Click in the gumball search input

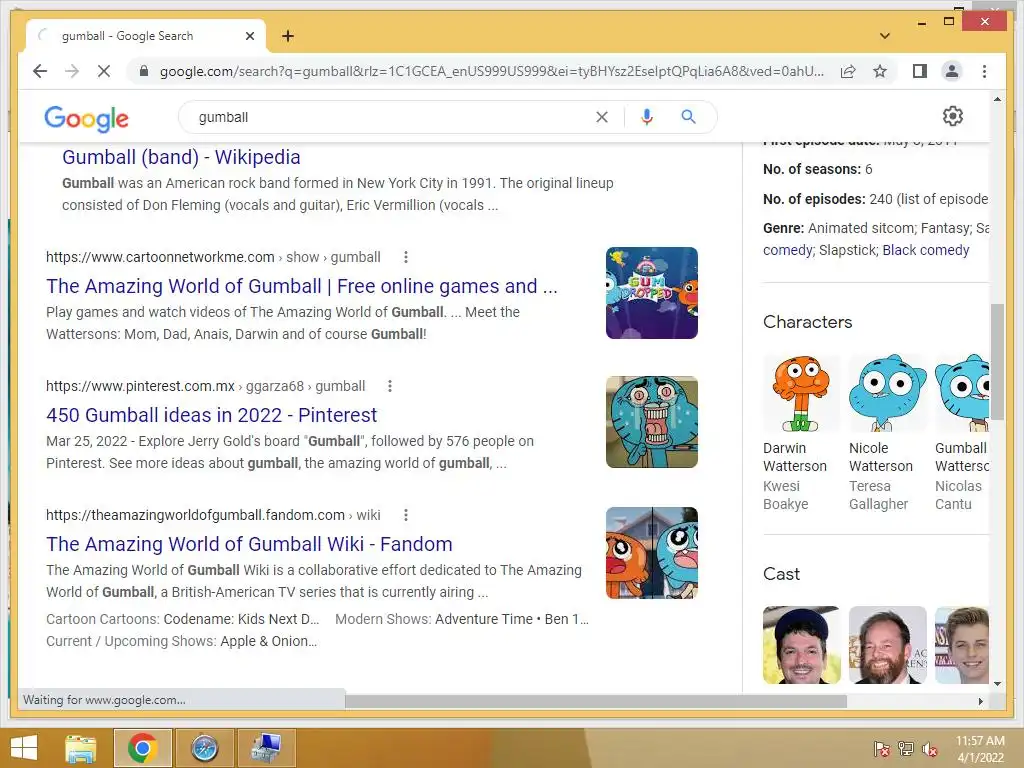point(392,117)
